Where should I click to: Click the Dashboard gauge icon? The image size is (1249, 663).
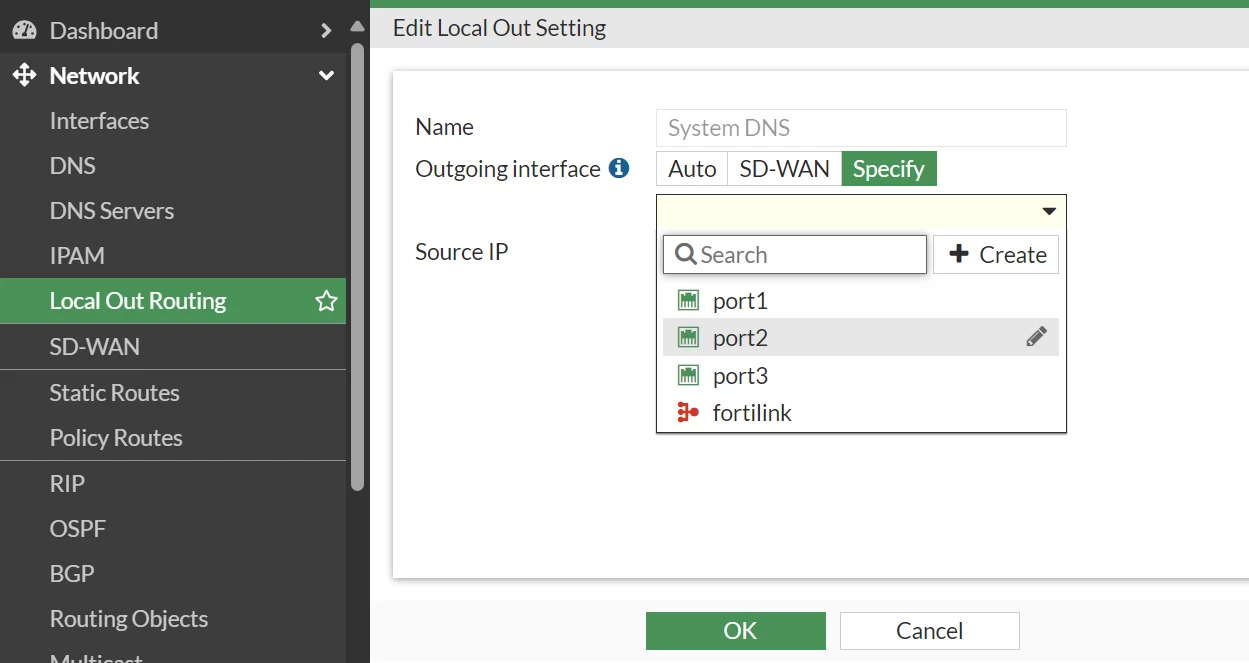click(x=24, y=30)
